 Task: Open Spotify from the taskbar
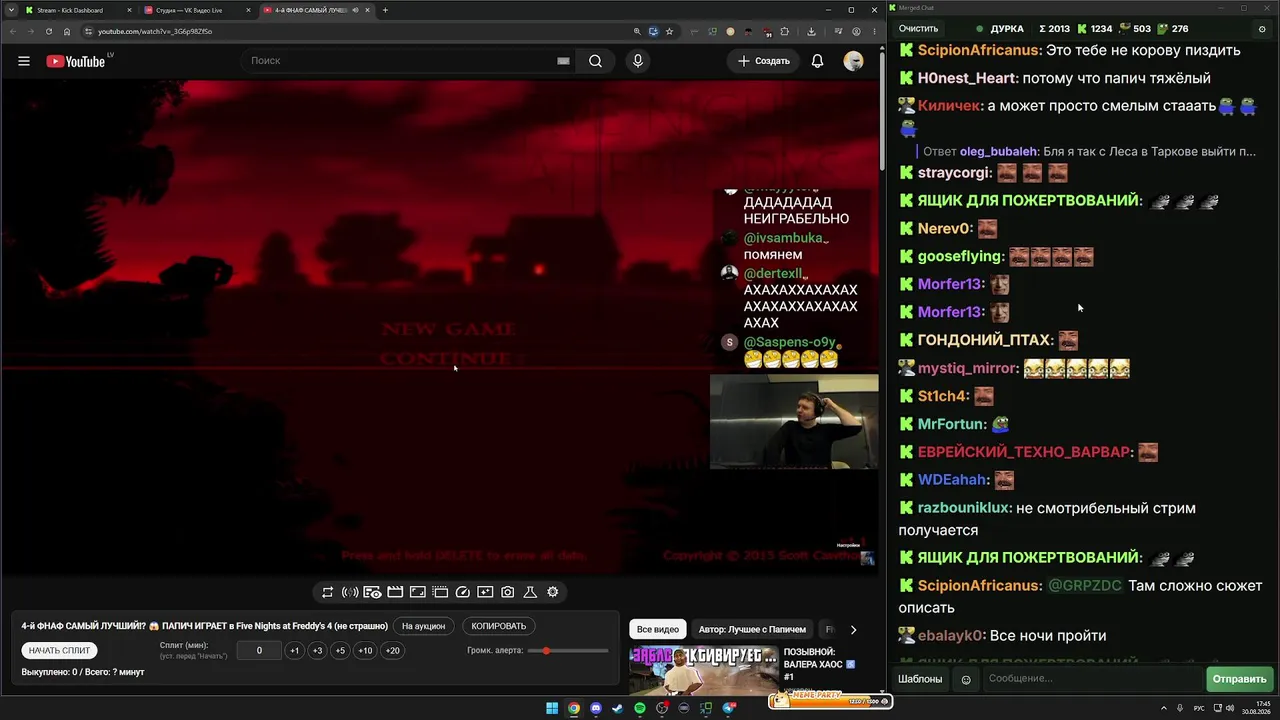pos(640,708)
